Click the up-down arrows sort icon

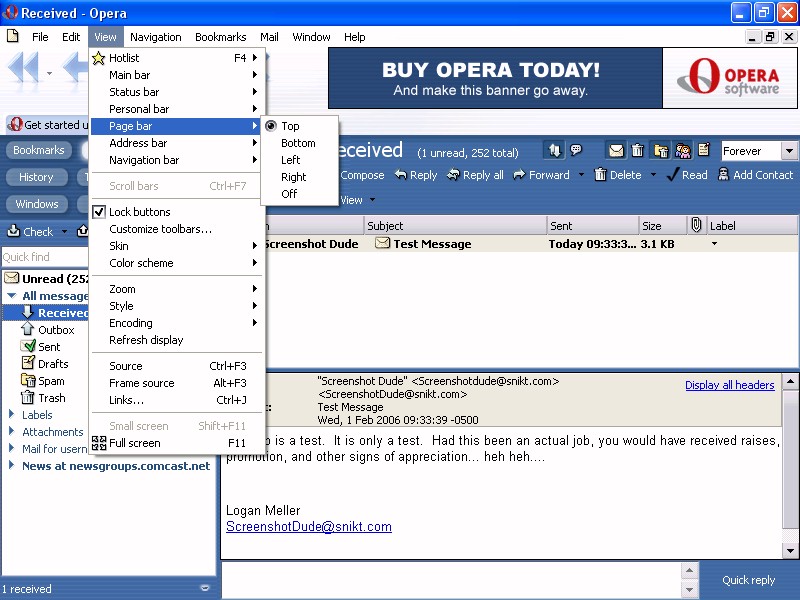pyautogui.click(x=555, y=151)
